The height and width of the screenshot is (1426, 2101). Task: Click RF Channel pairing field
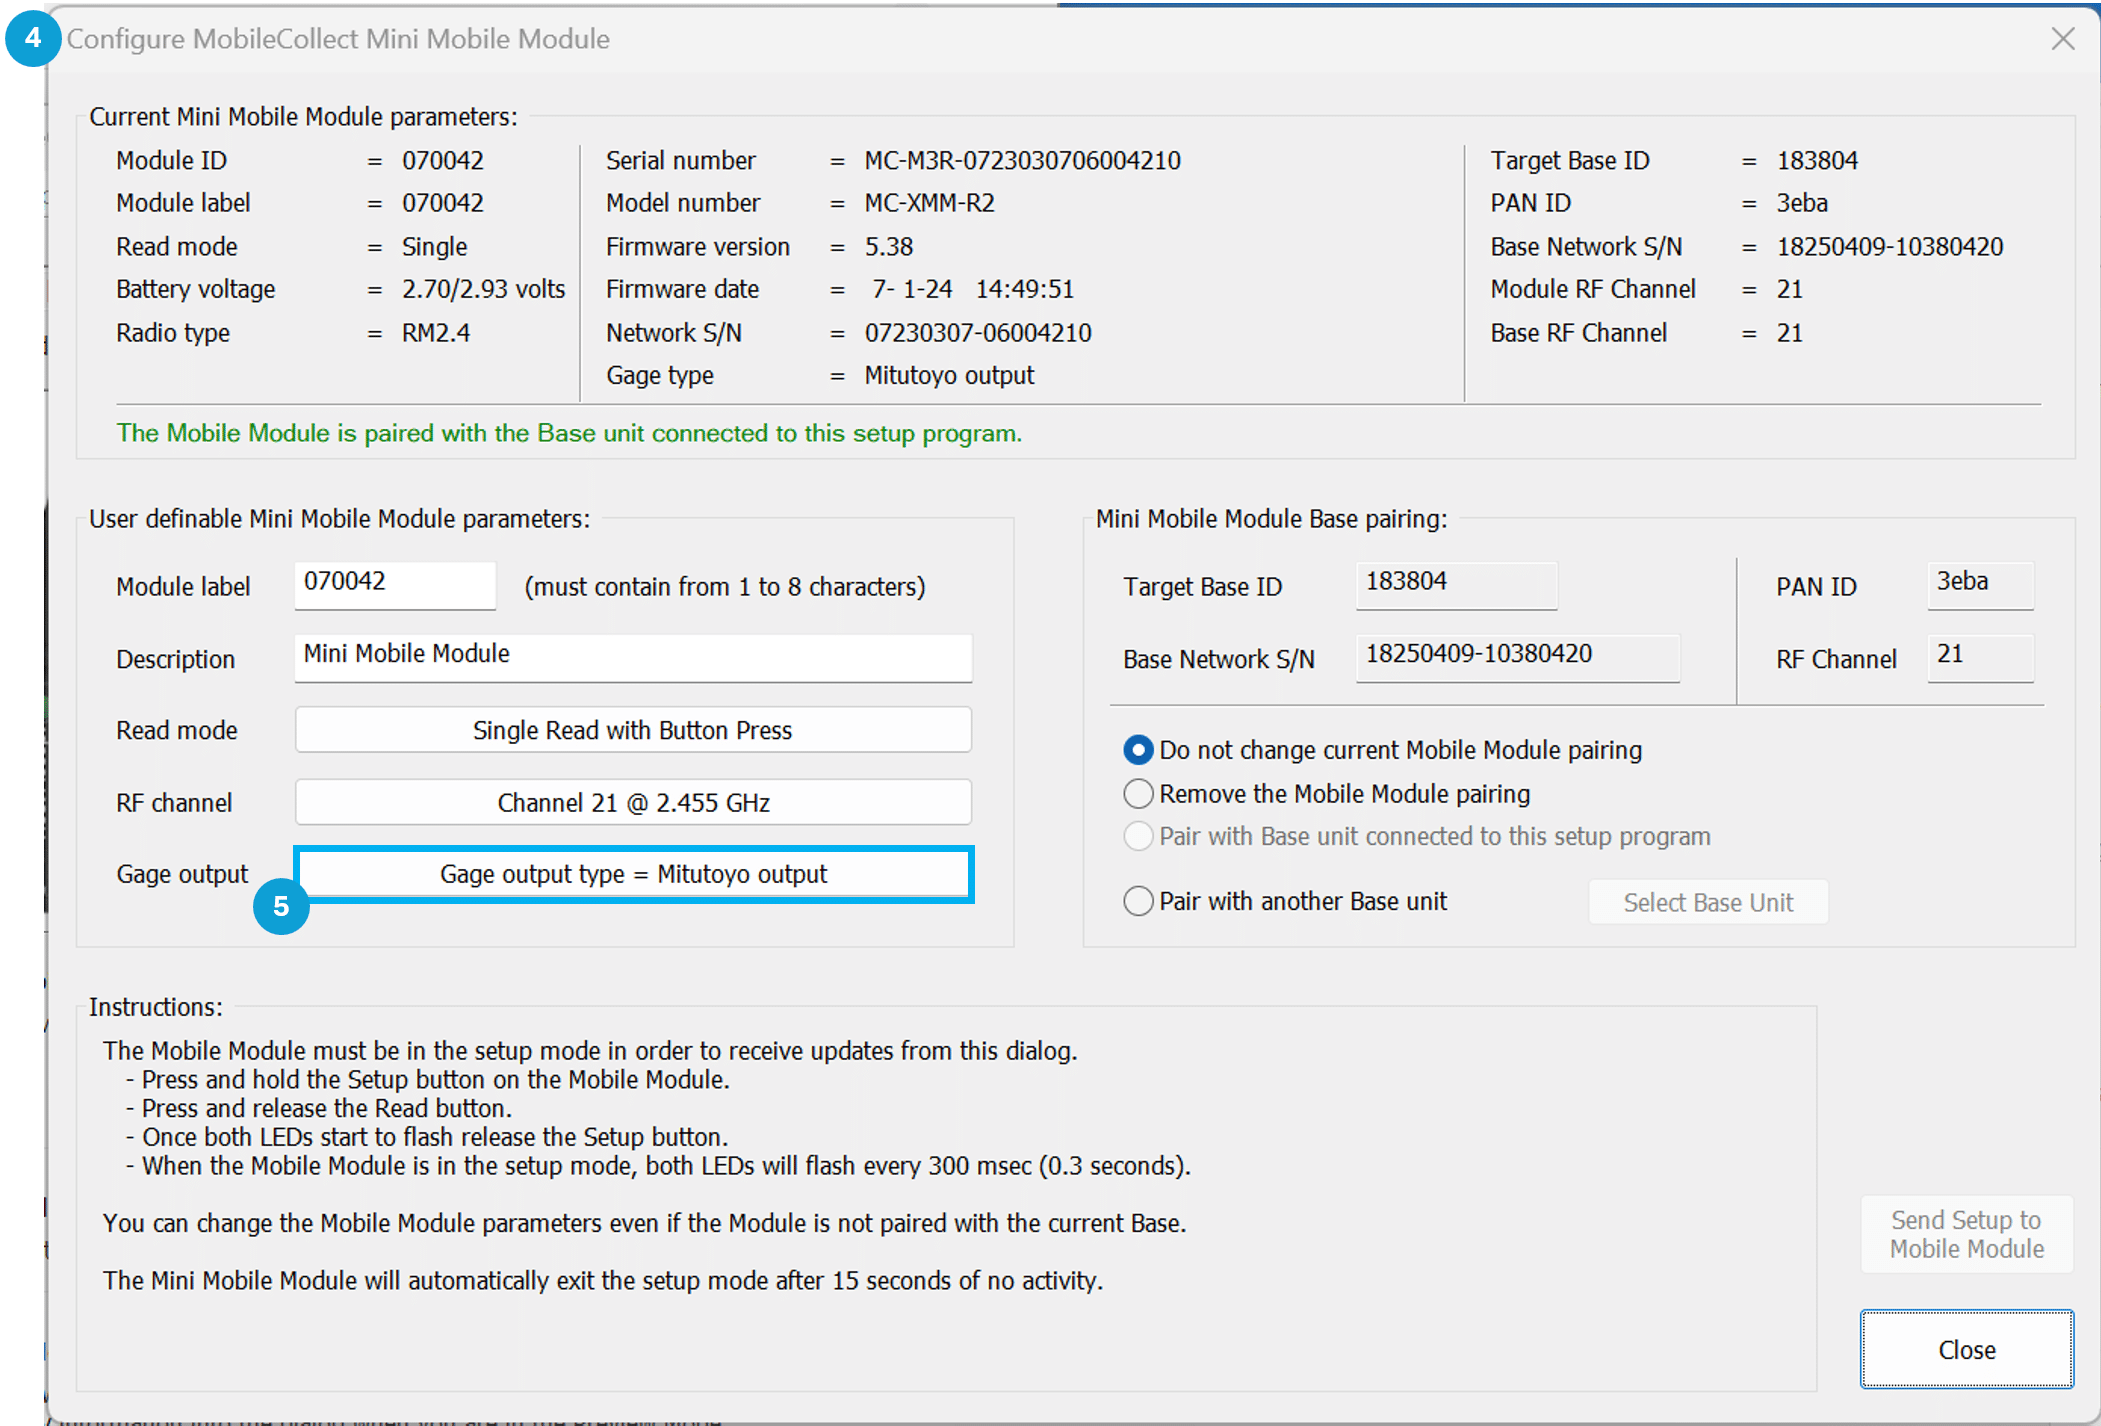[x=1979, y=656]
